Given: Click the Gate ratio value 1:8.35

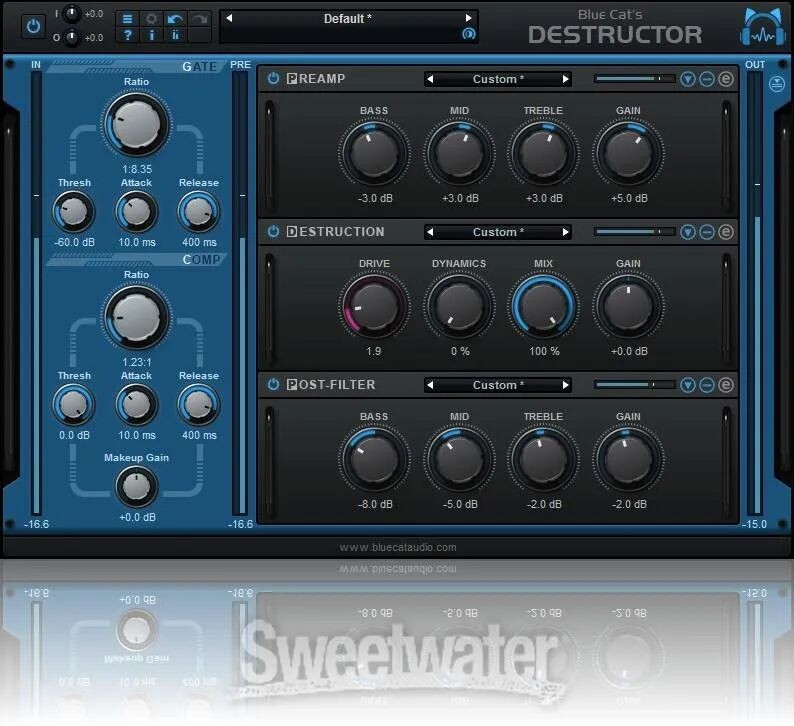Looking at the screenshot, I should coord(137,169).
